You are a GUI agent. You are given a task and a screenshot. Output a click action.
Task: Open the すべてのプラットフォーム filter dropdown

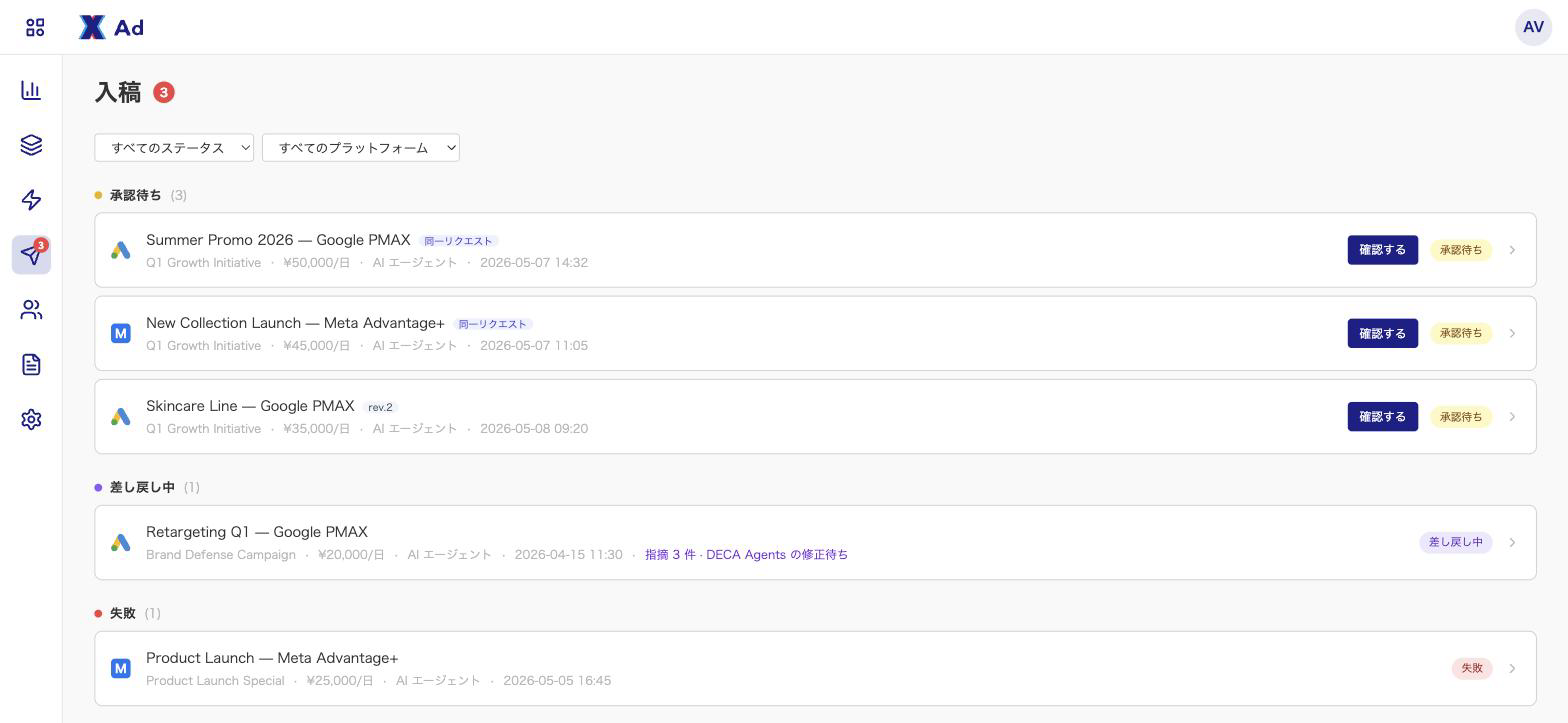tap(361, 148)
